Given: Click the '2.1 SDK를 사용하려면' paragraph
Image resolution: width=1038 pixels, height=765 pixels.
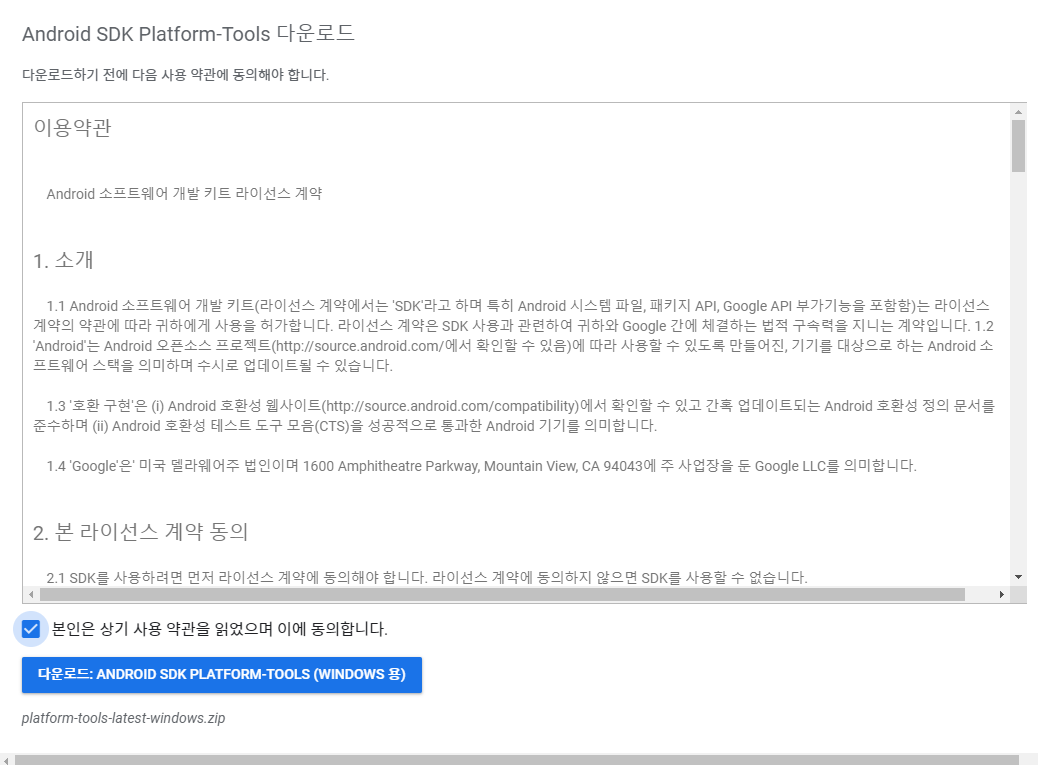Looking at the screenshot, I should coord(427,578).
